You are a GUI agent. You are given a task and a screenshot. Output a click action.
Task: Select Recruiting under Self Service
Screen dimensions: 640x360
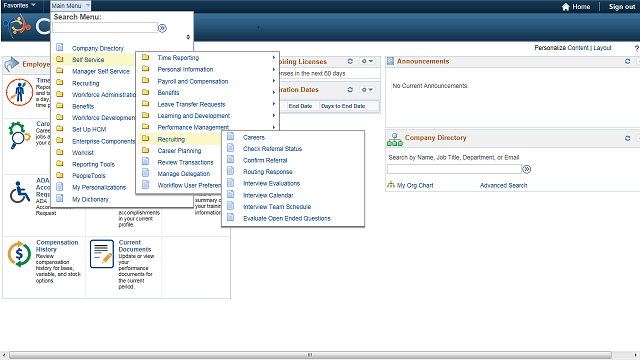coord(171,139)
